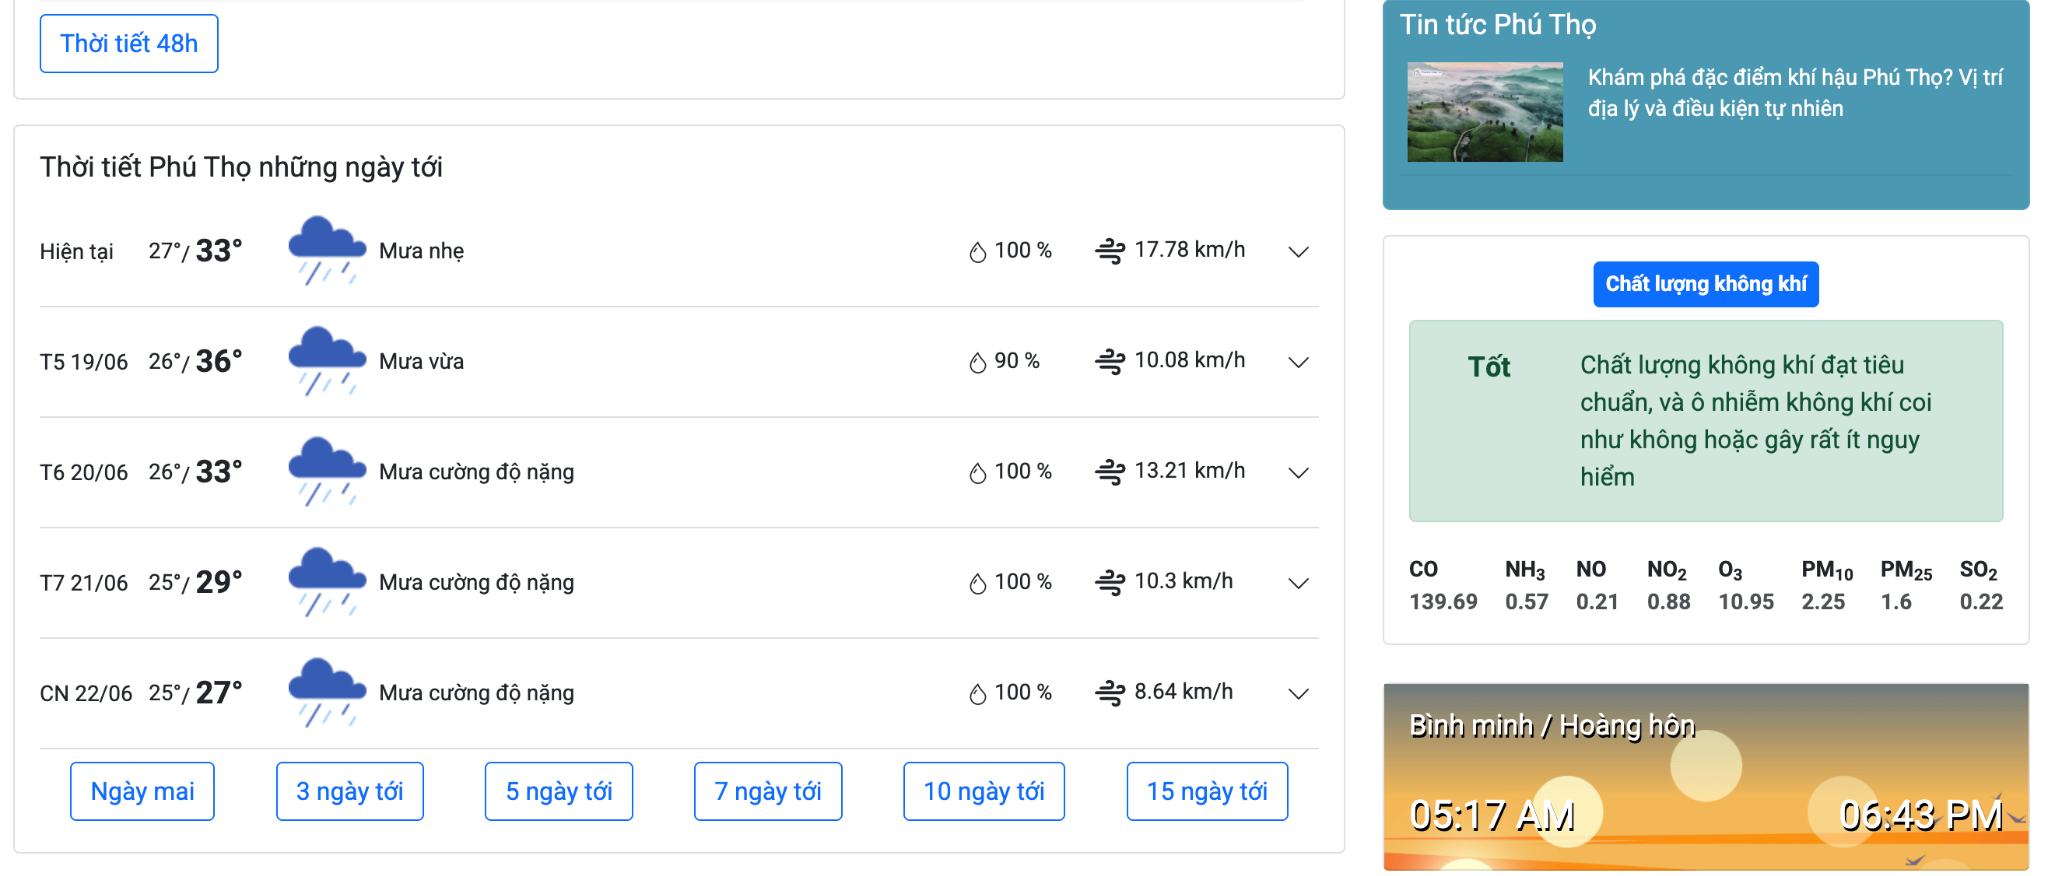Click the rain cloud icon for Hiện tại
Image resolution: width=2048 pixels, height=876 pixels.
(x=326, y=250)
